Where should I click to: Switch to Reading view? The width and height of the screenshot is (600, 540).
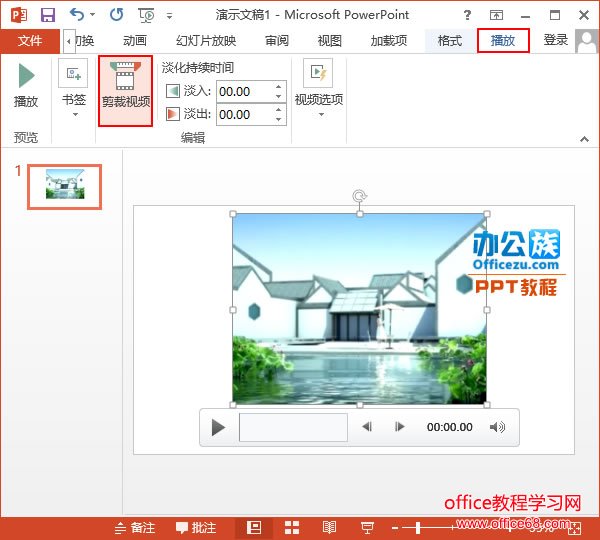pos(329,528)
